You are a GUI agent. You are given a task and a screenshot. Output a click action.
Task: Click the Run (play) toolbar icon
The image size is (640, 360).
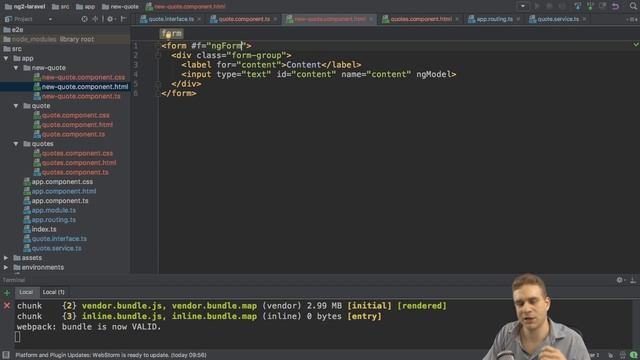[x=537, y=6]
